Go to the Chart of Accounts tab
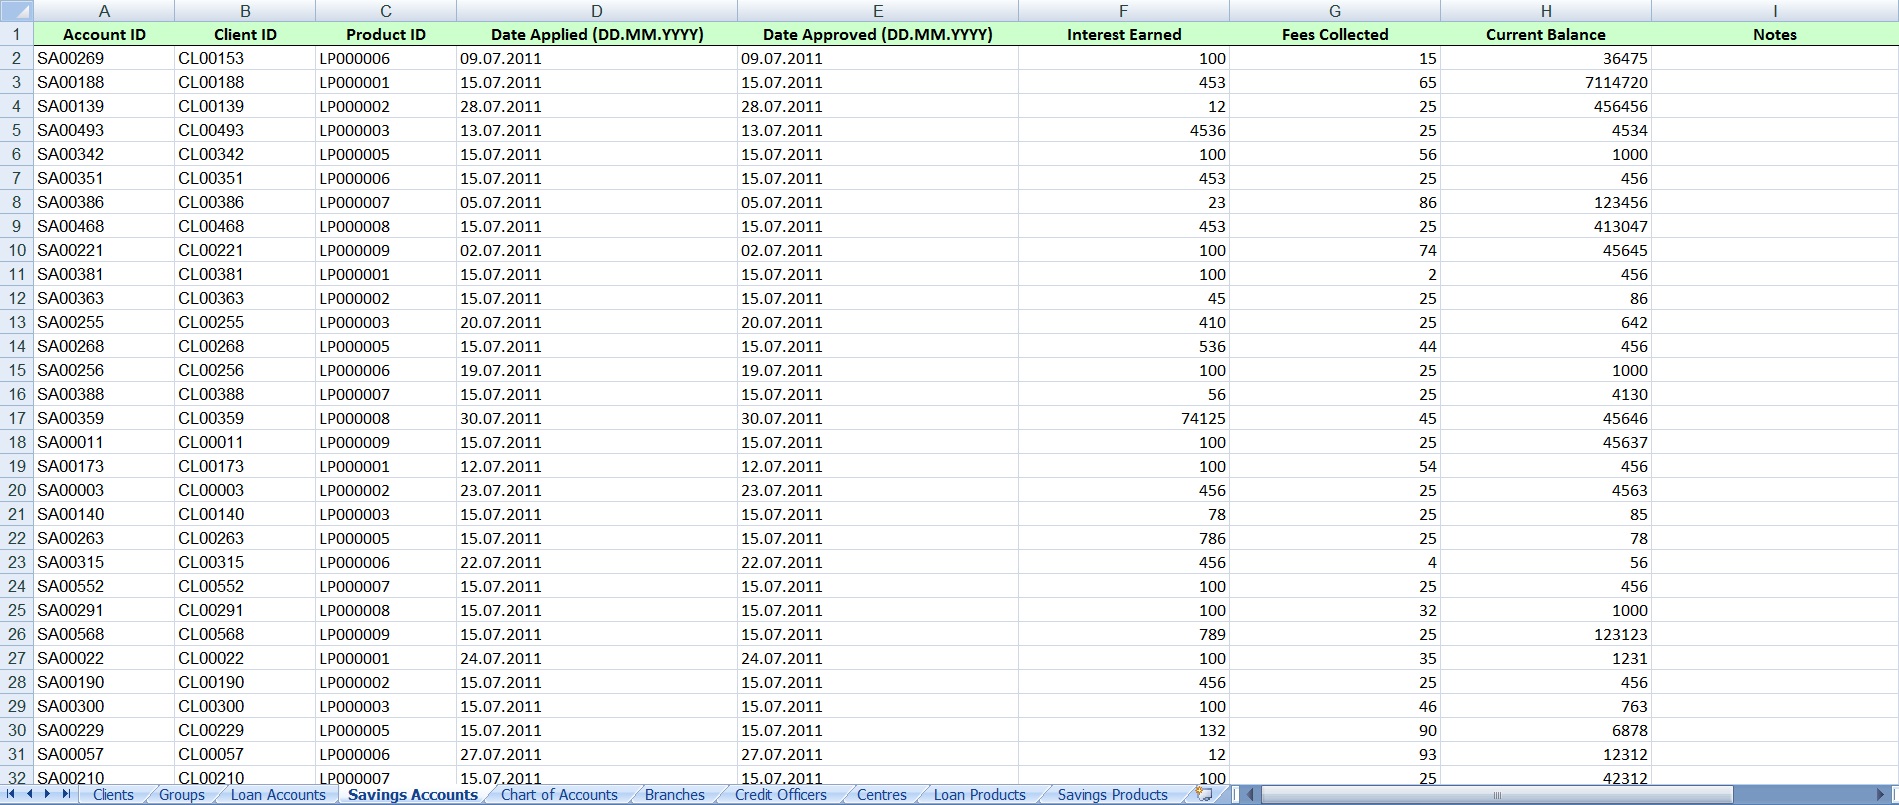Screen dimensions: 1899x805 point(559,795)
